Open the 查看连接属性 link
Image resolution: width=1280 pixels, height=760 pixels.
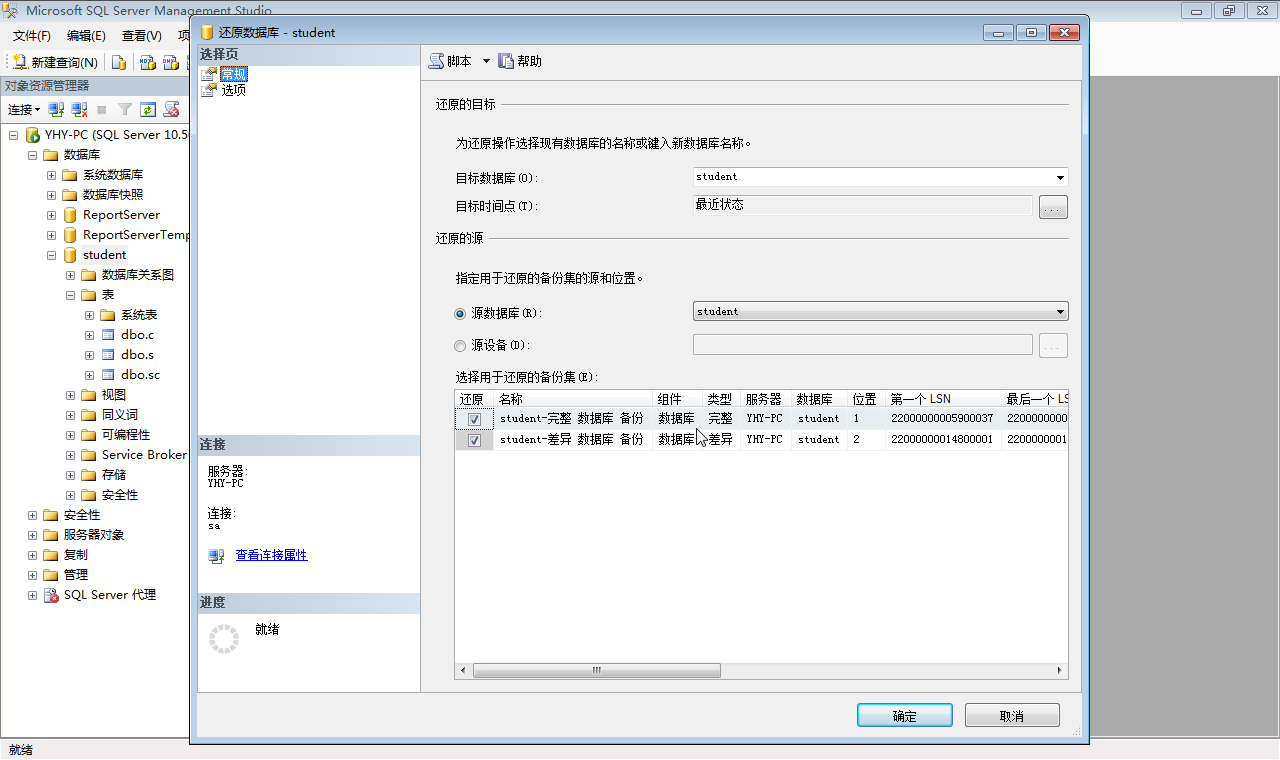tap(271, 555)
